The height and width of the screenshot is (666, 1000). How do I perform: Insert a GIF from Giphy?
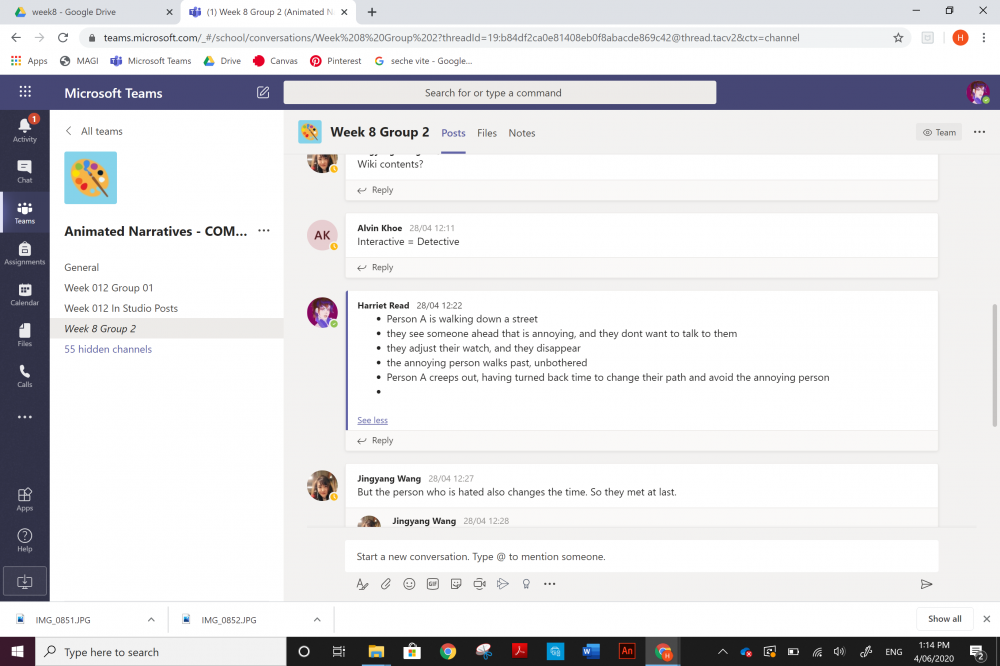432,584
